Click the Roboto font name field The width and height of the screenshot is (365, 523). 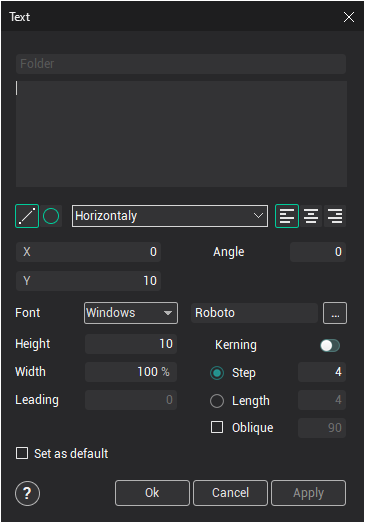point(254,313)
